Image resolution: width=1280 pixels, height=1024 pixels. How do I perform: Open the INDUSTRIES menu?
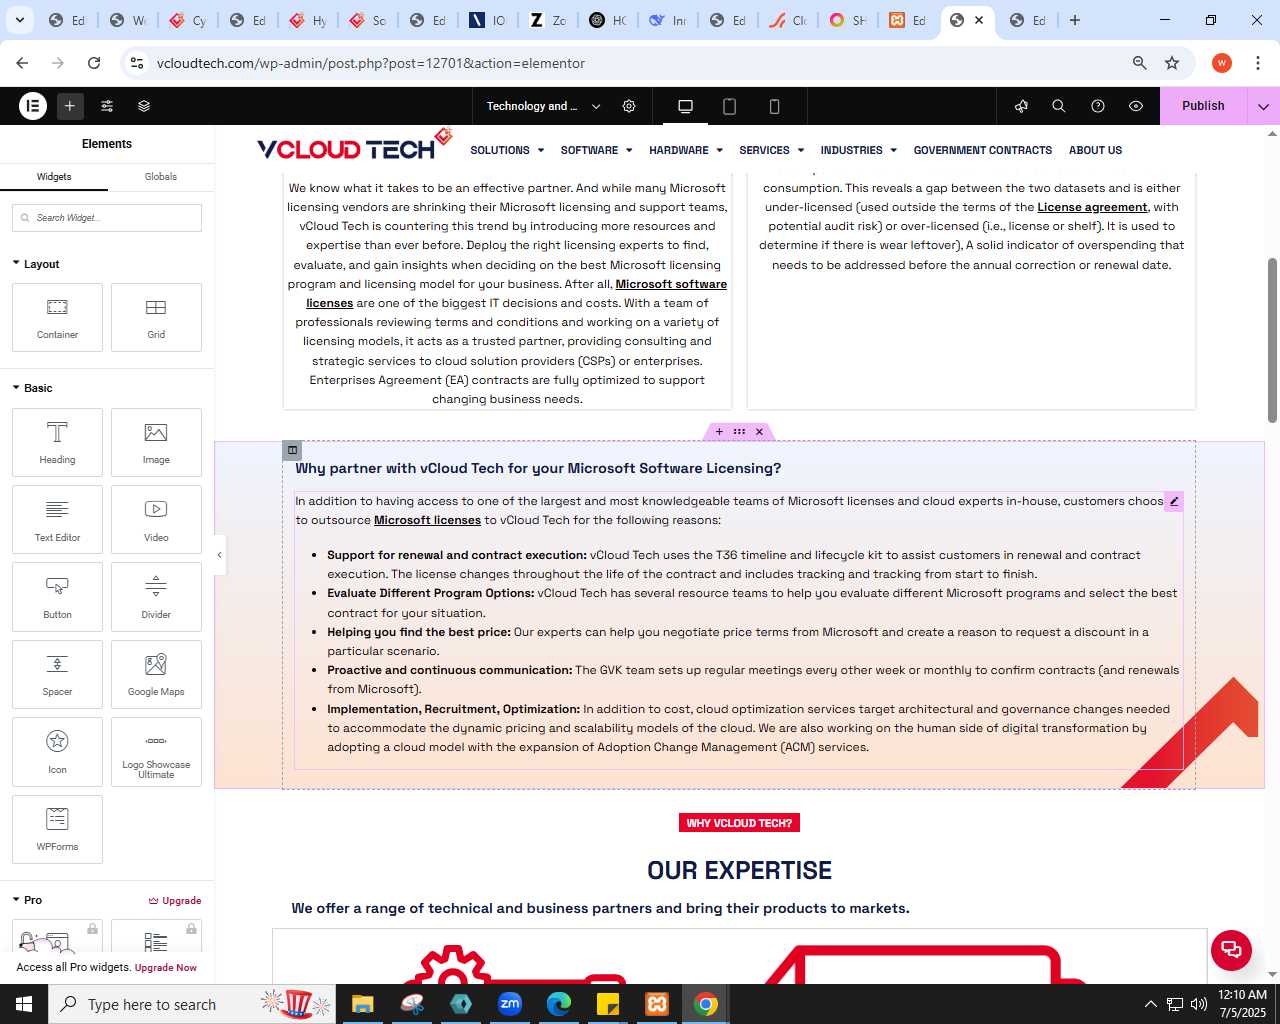pos(859,150)
